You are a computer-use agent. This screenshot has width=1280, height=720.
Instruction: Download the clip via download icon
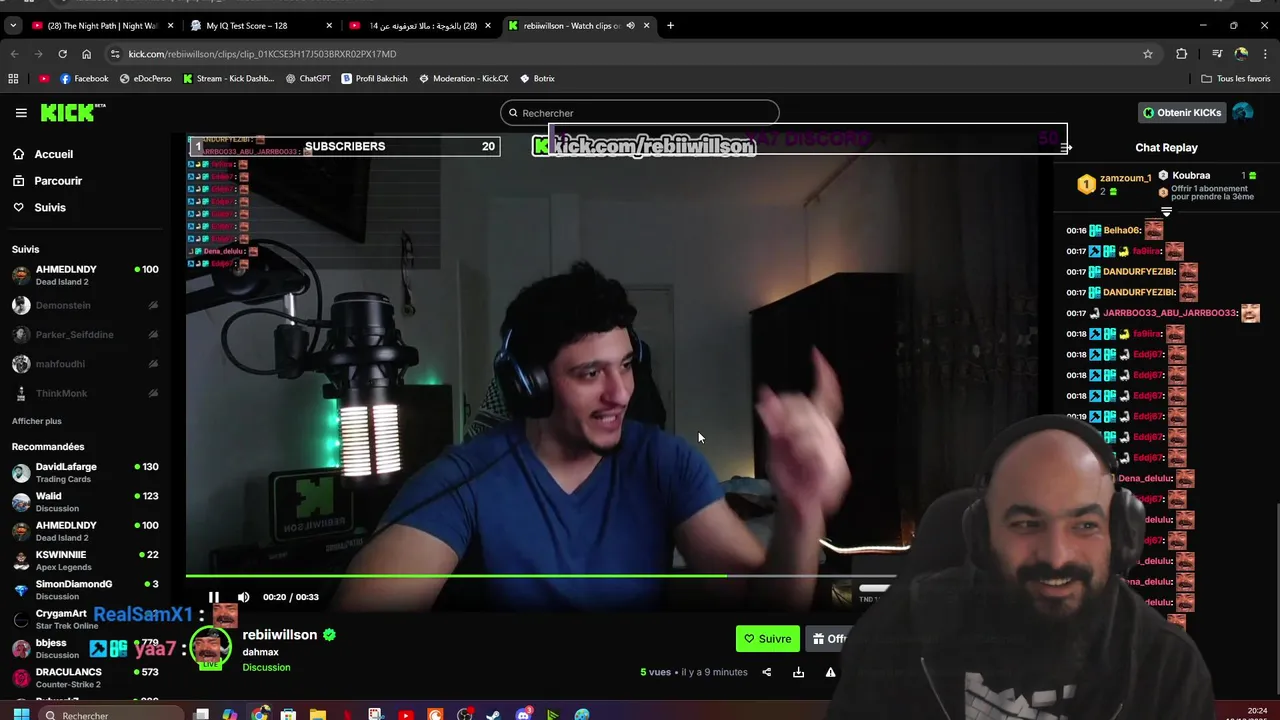pyautogui.click(x=798, y=672)
